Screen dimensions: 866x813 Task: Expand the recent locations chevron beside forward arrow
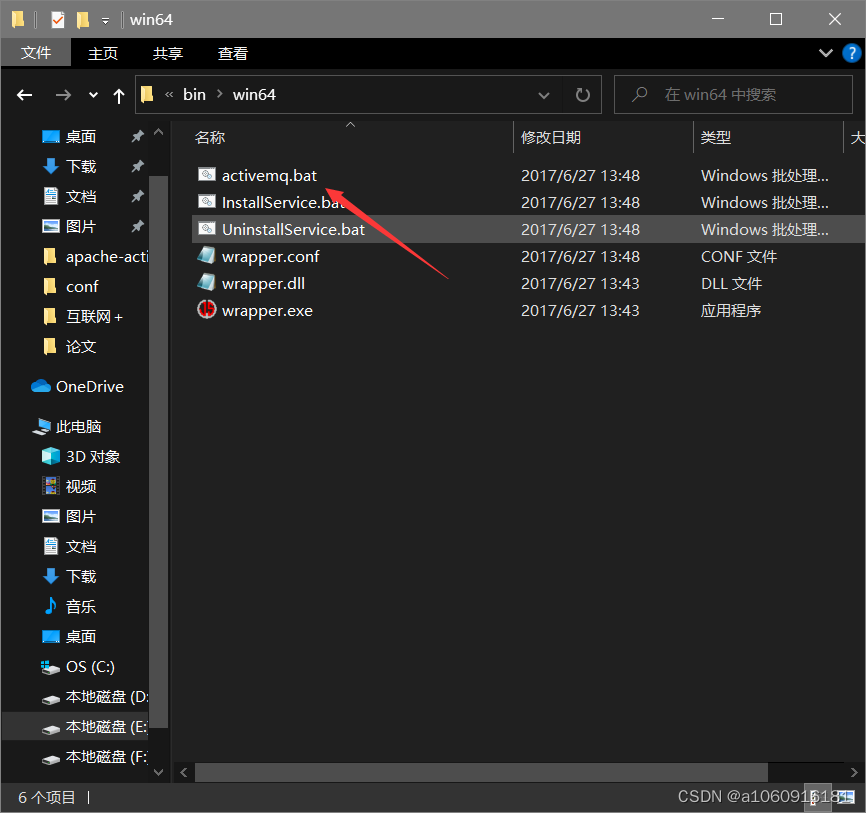[92, 94]
